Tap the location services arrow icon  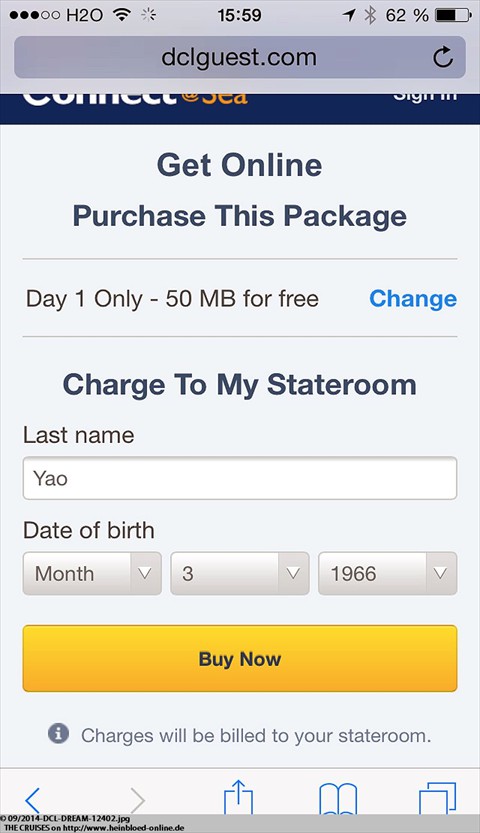(x=349, y=15)
